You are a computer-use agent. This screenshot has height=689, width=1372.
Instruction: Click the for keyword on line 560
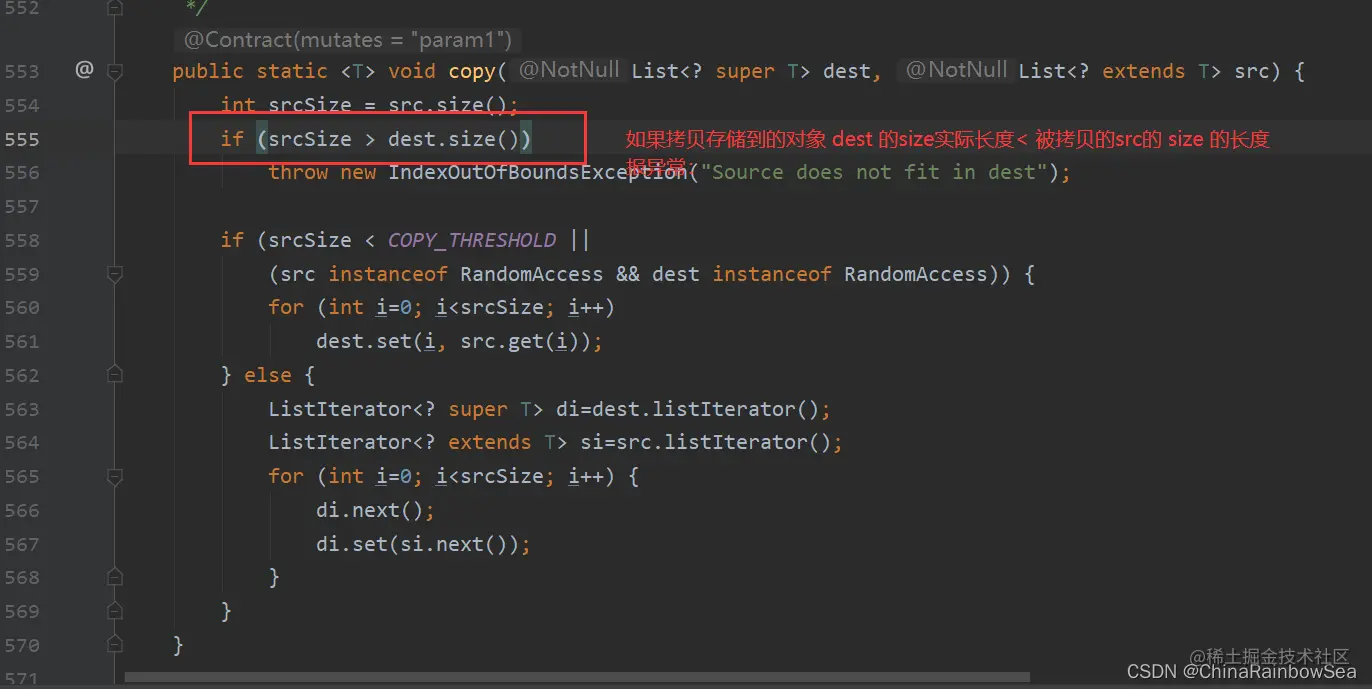click(x=286, y=307)
